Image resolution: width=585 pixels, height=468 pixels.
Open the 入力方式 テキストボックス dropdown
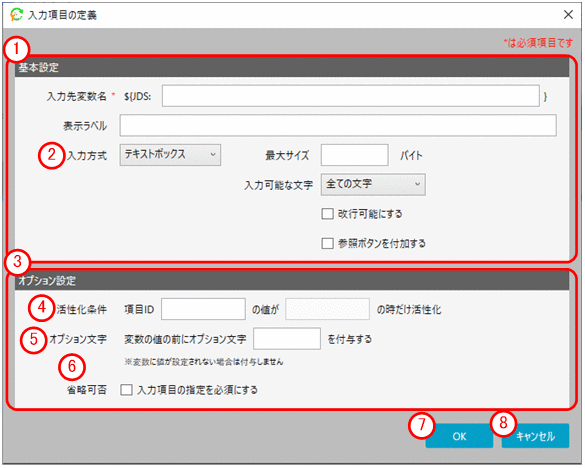pos(170,155)
